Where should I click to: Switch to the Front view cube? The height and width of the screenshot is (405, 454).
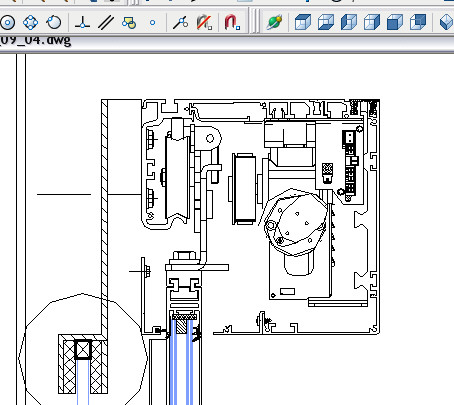(x=395, y=23)
